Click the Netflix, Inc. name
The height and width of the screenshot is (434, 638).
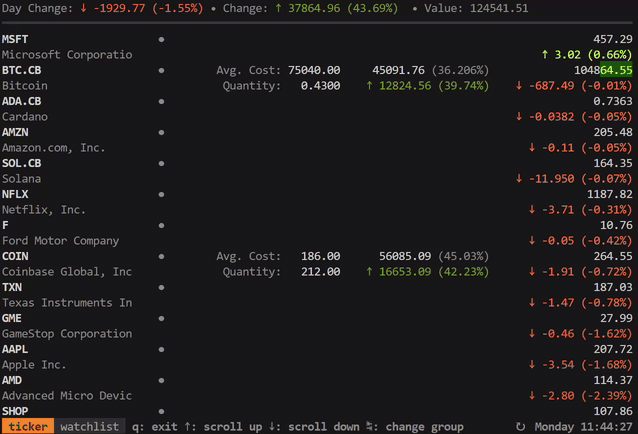tap(44, 210)
